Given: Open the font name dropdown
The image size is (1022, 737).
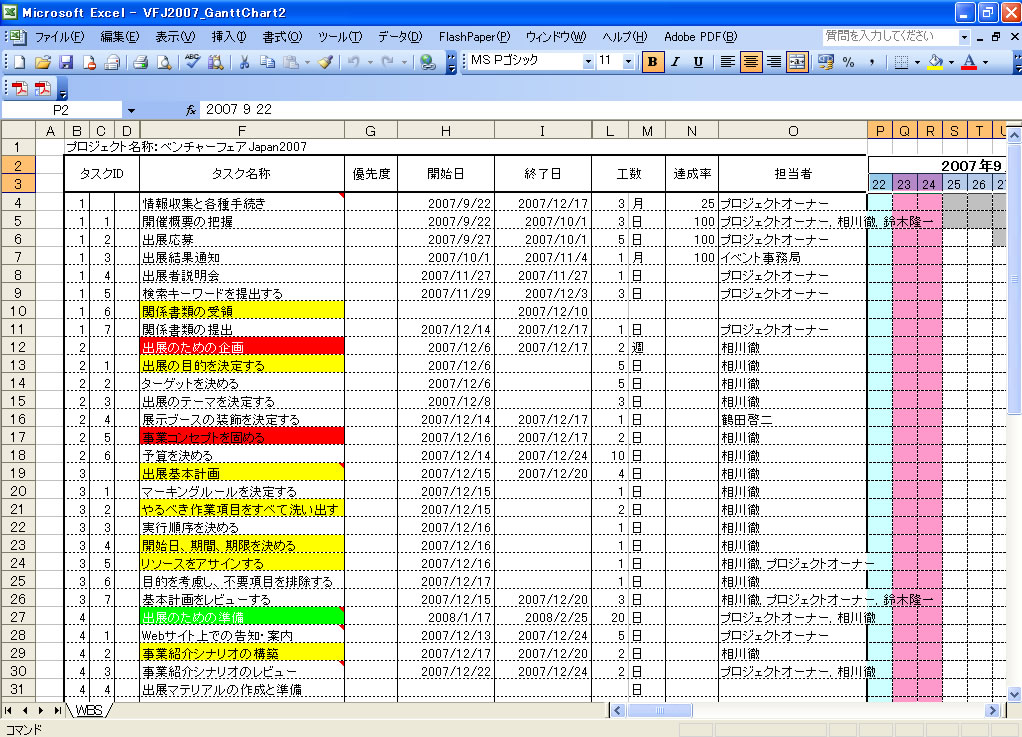Looking at the screenshot, I should (x=588, y=62).
